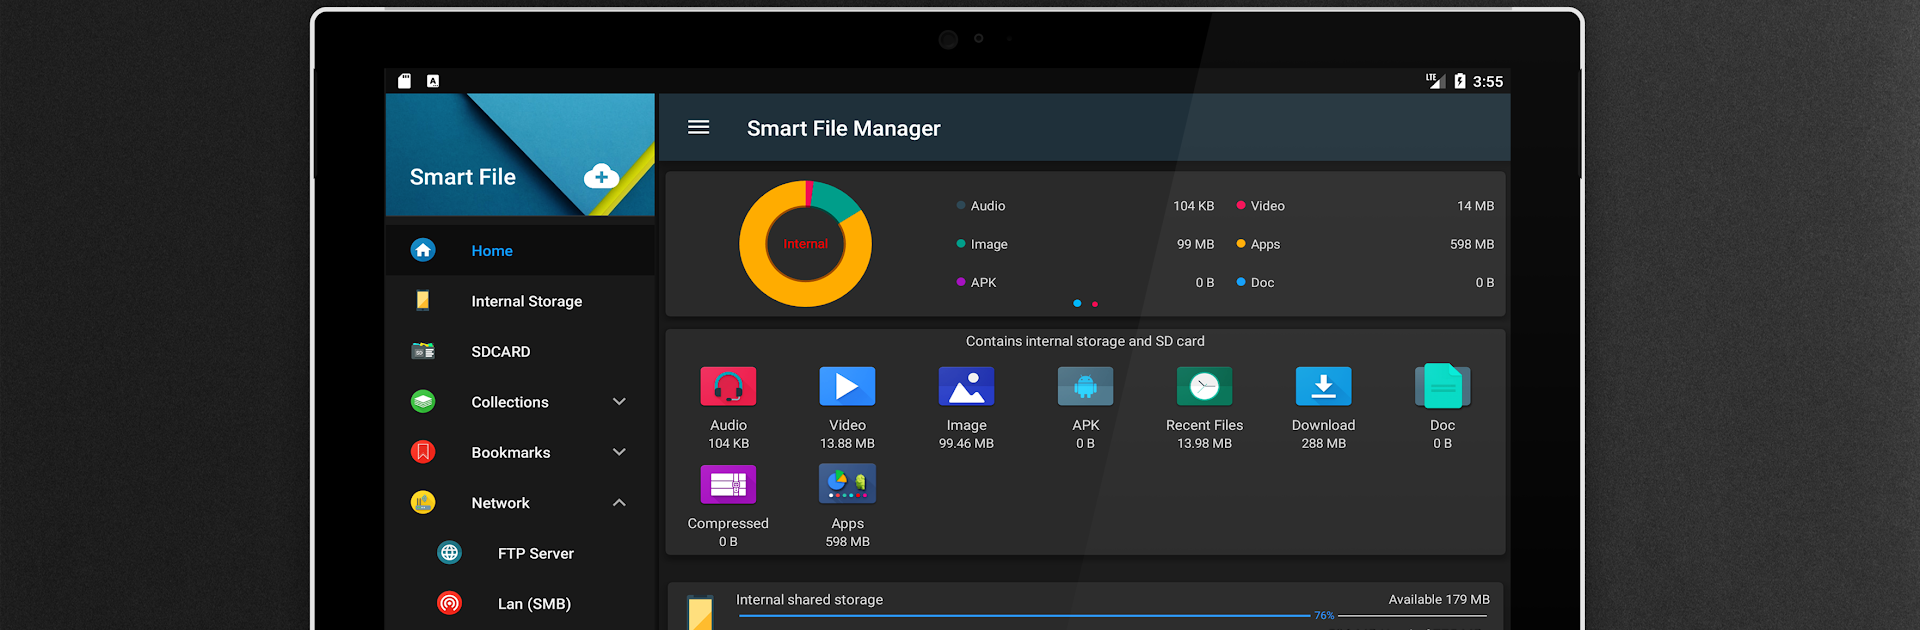The height and width of the screenshot is (630, 1920).
Task: Click the SDCARD icon in sidebar
Action: tap(423, 351)
